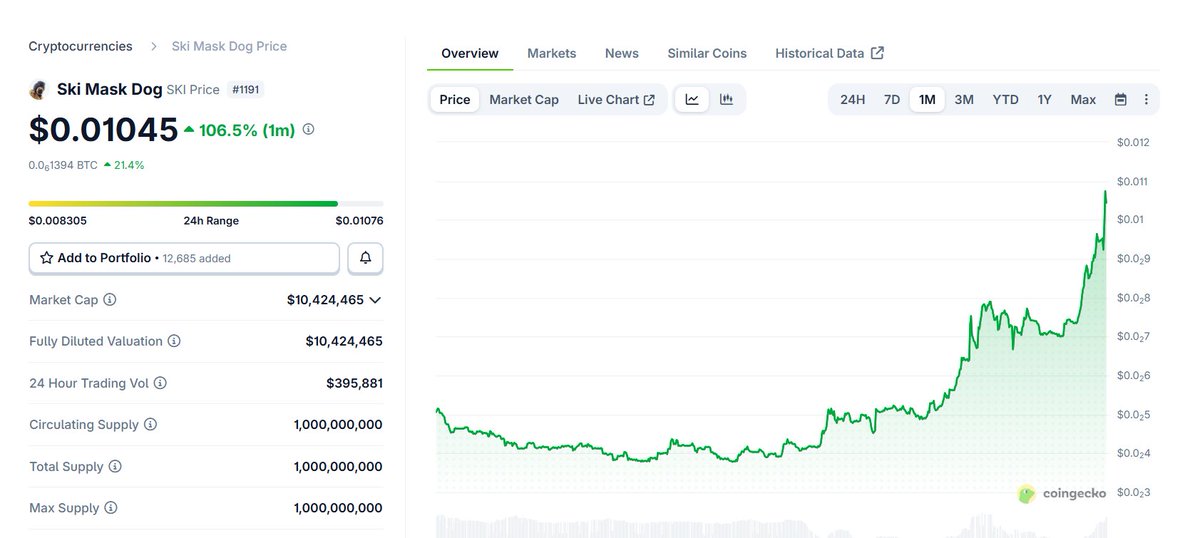Set chart range to 7D
The image size is (1200, 538).
tap(892, 100)
